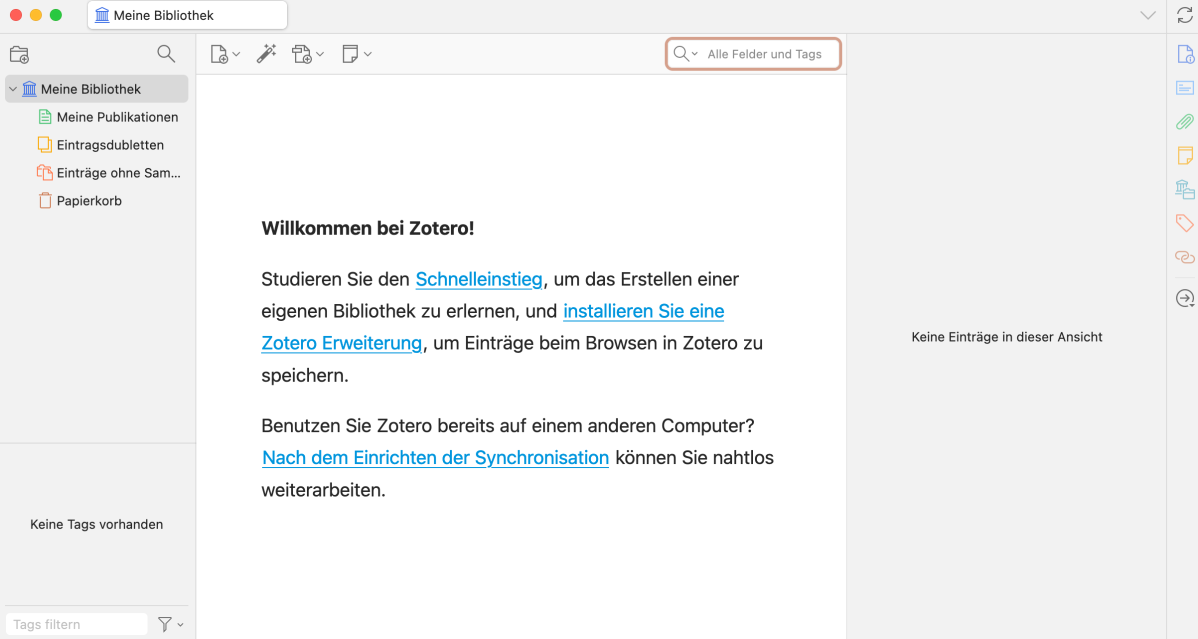
Task: Click the Tags filtern input field
Action: pos(75,623)
